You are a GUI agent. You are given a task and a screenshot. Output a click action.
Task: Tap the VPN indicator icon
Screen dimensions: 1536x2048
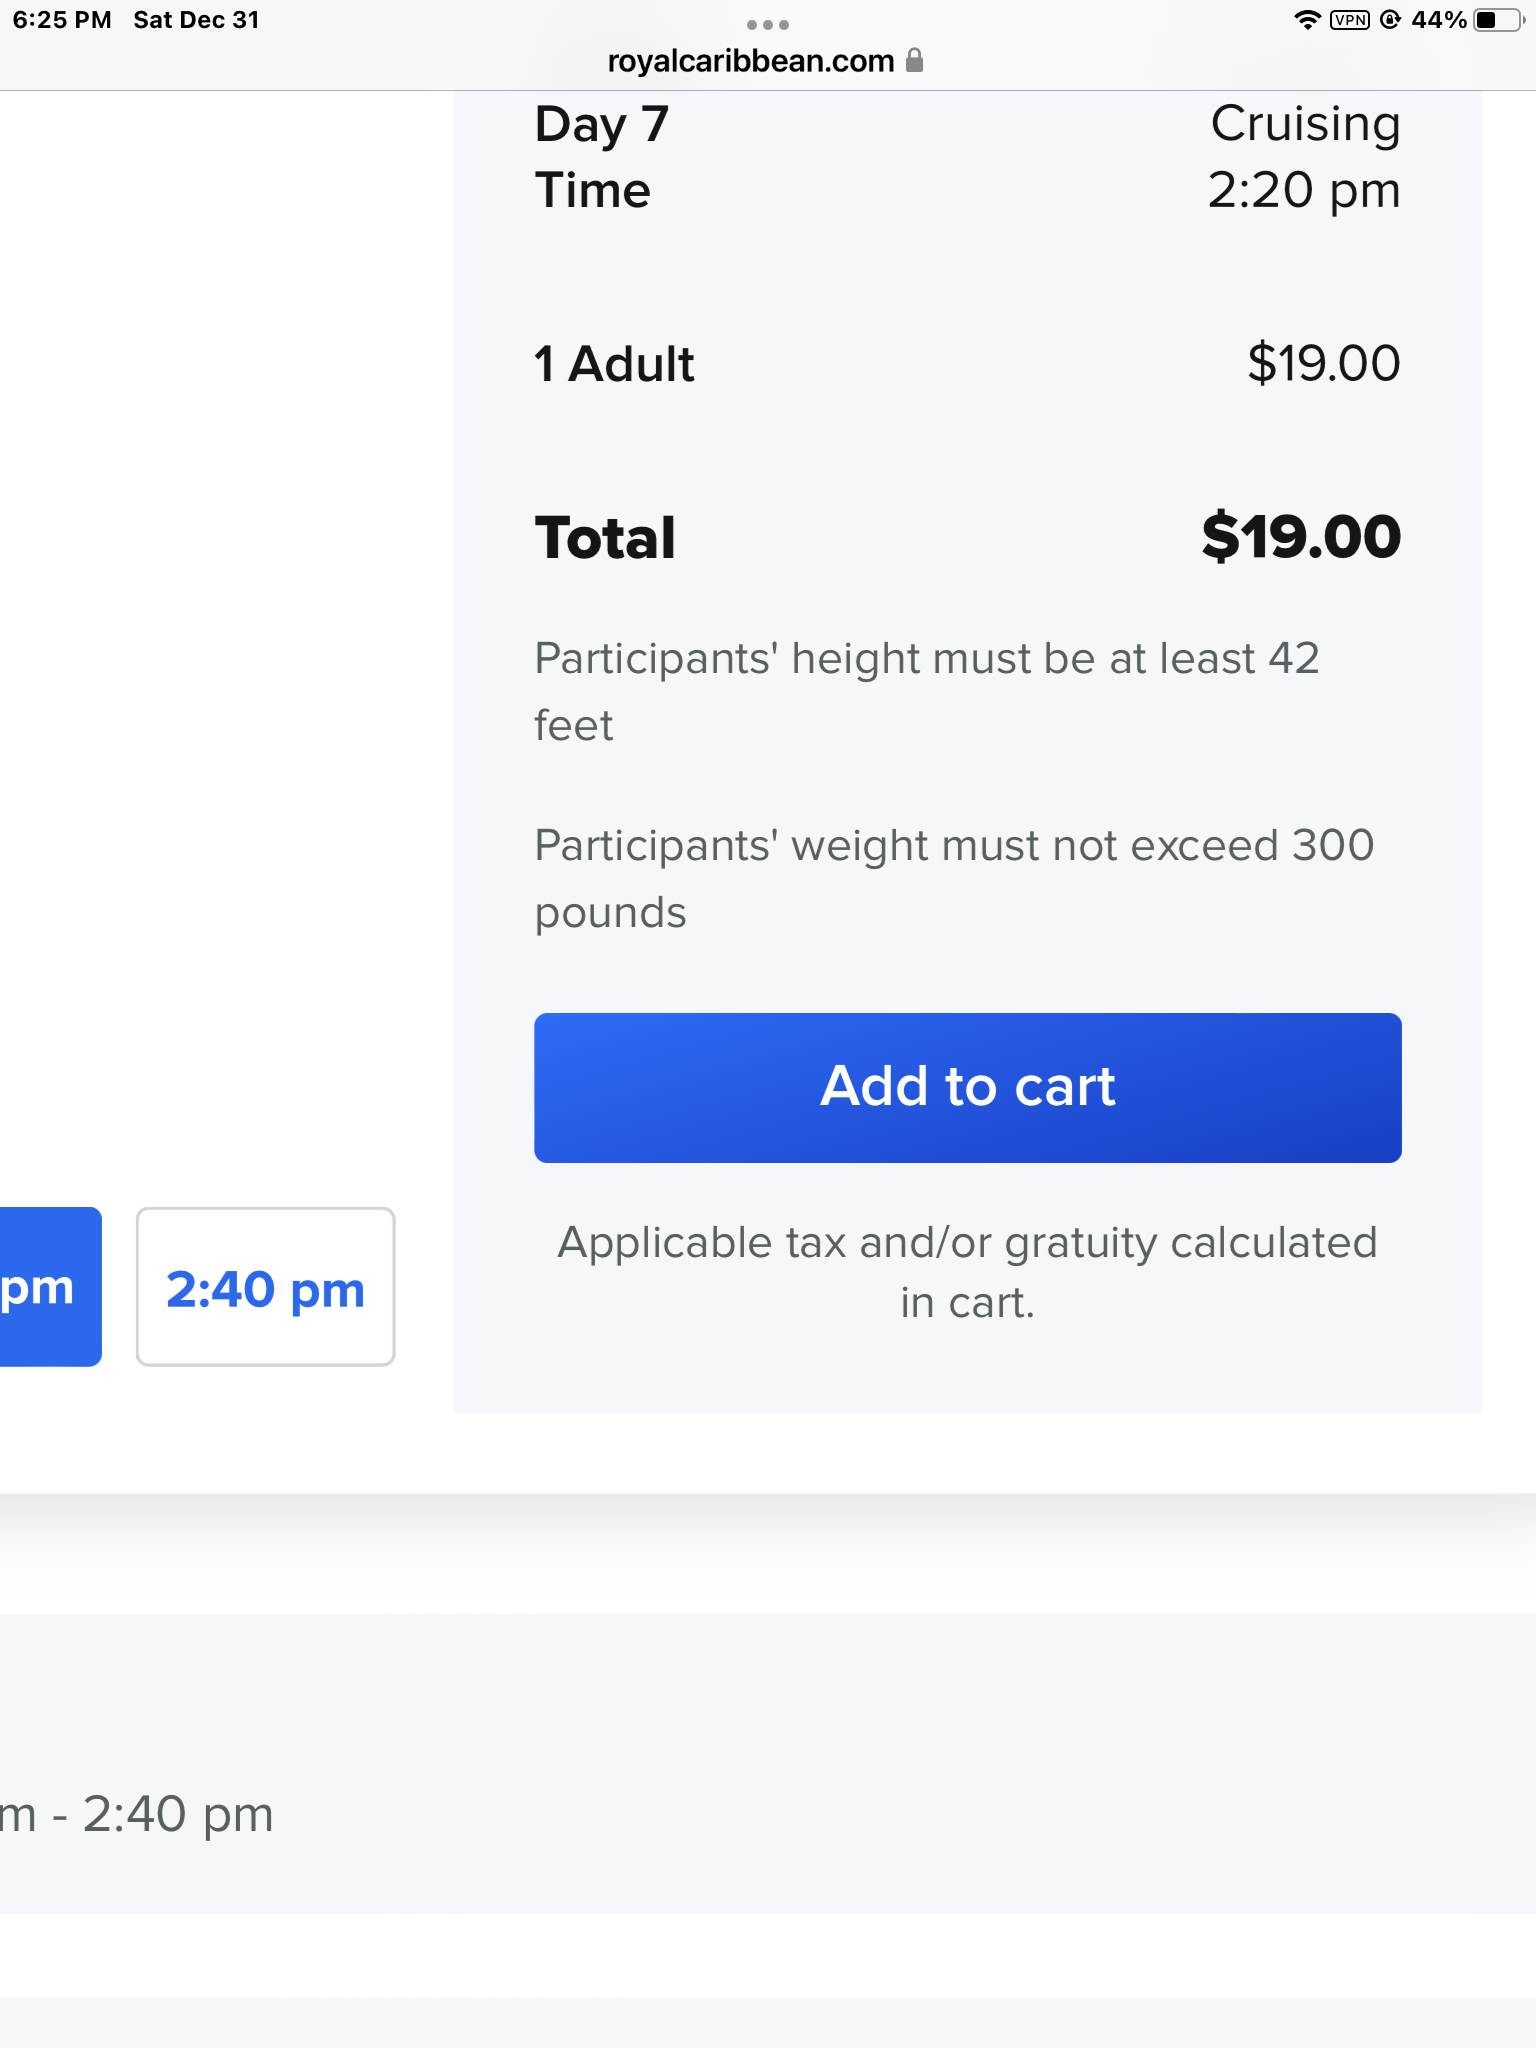[x=1350, y=20]
